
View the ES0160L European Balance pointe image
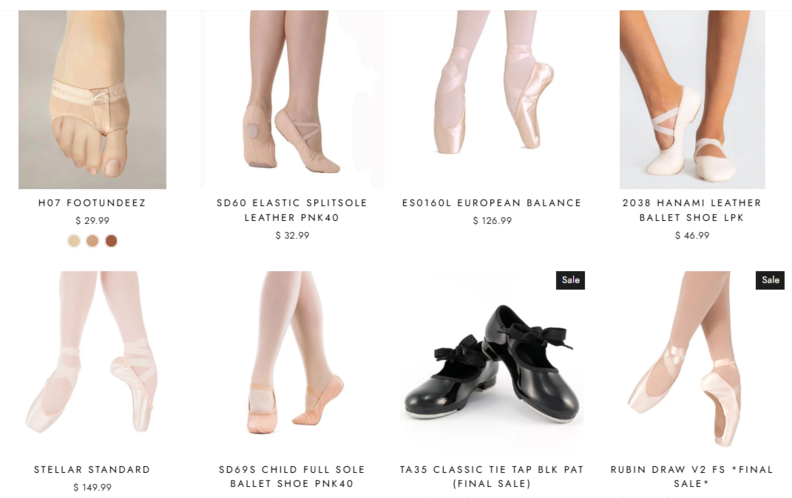492,99
